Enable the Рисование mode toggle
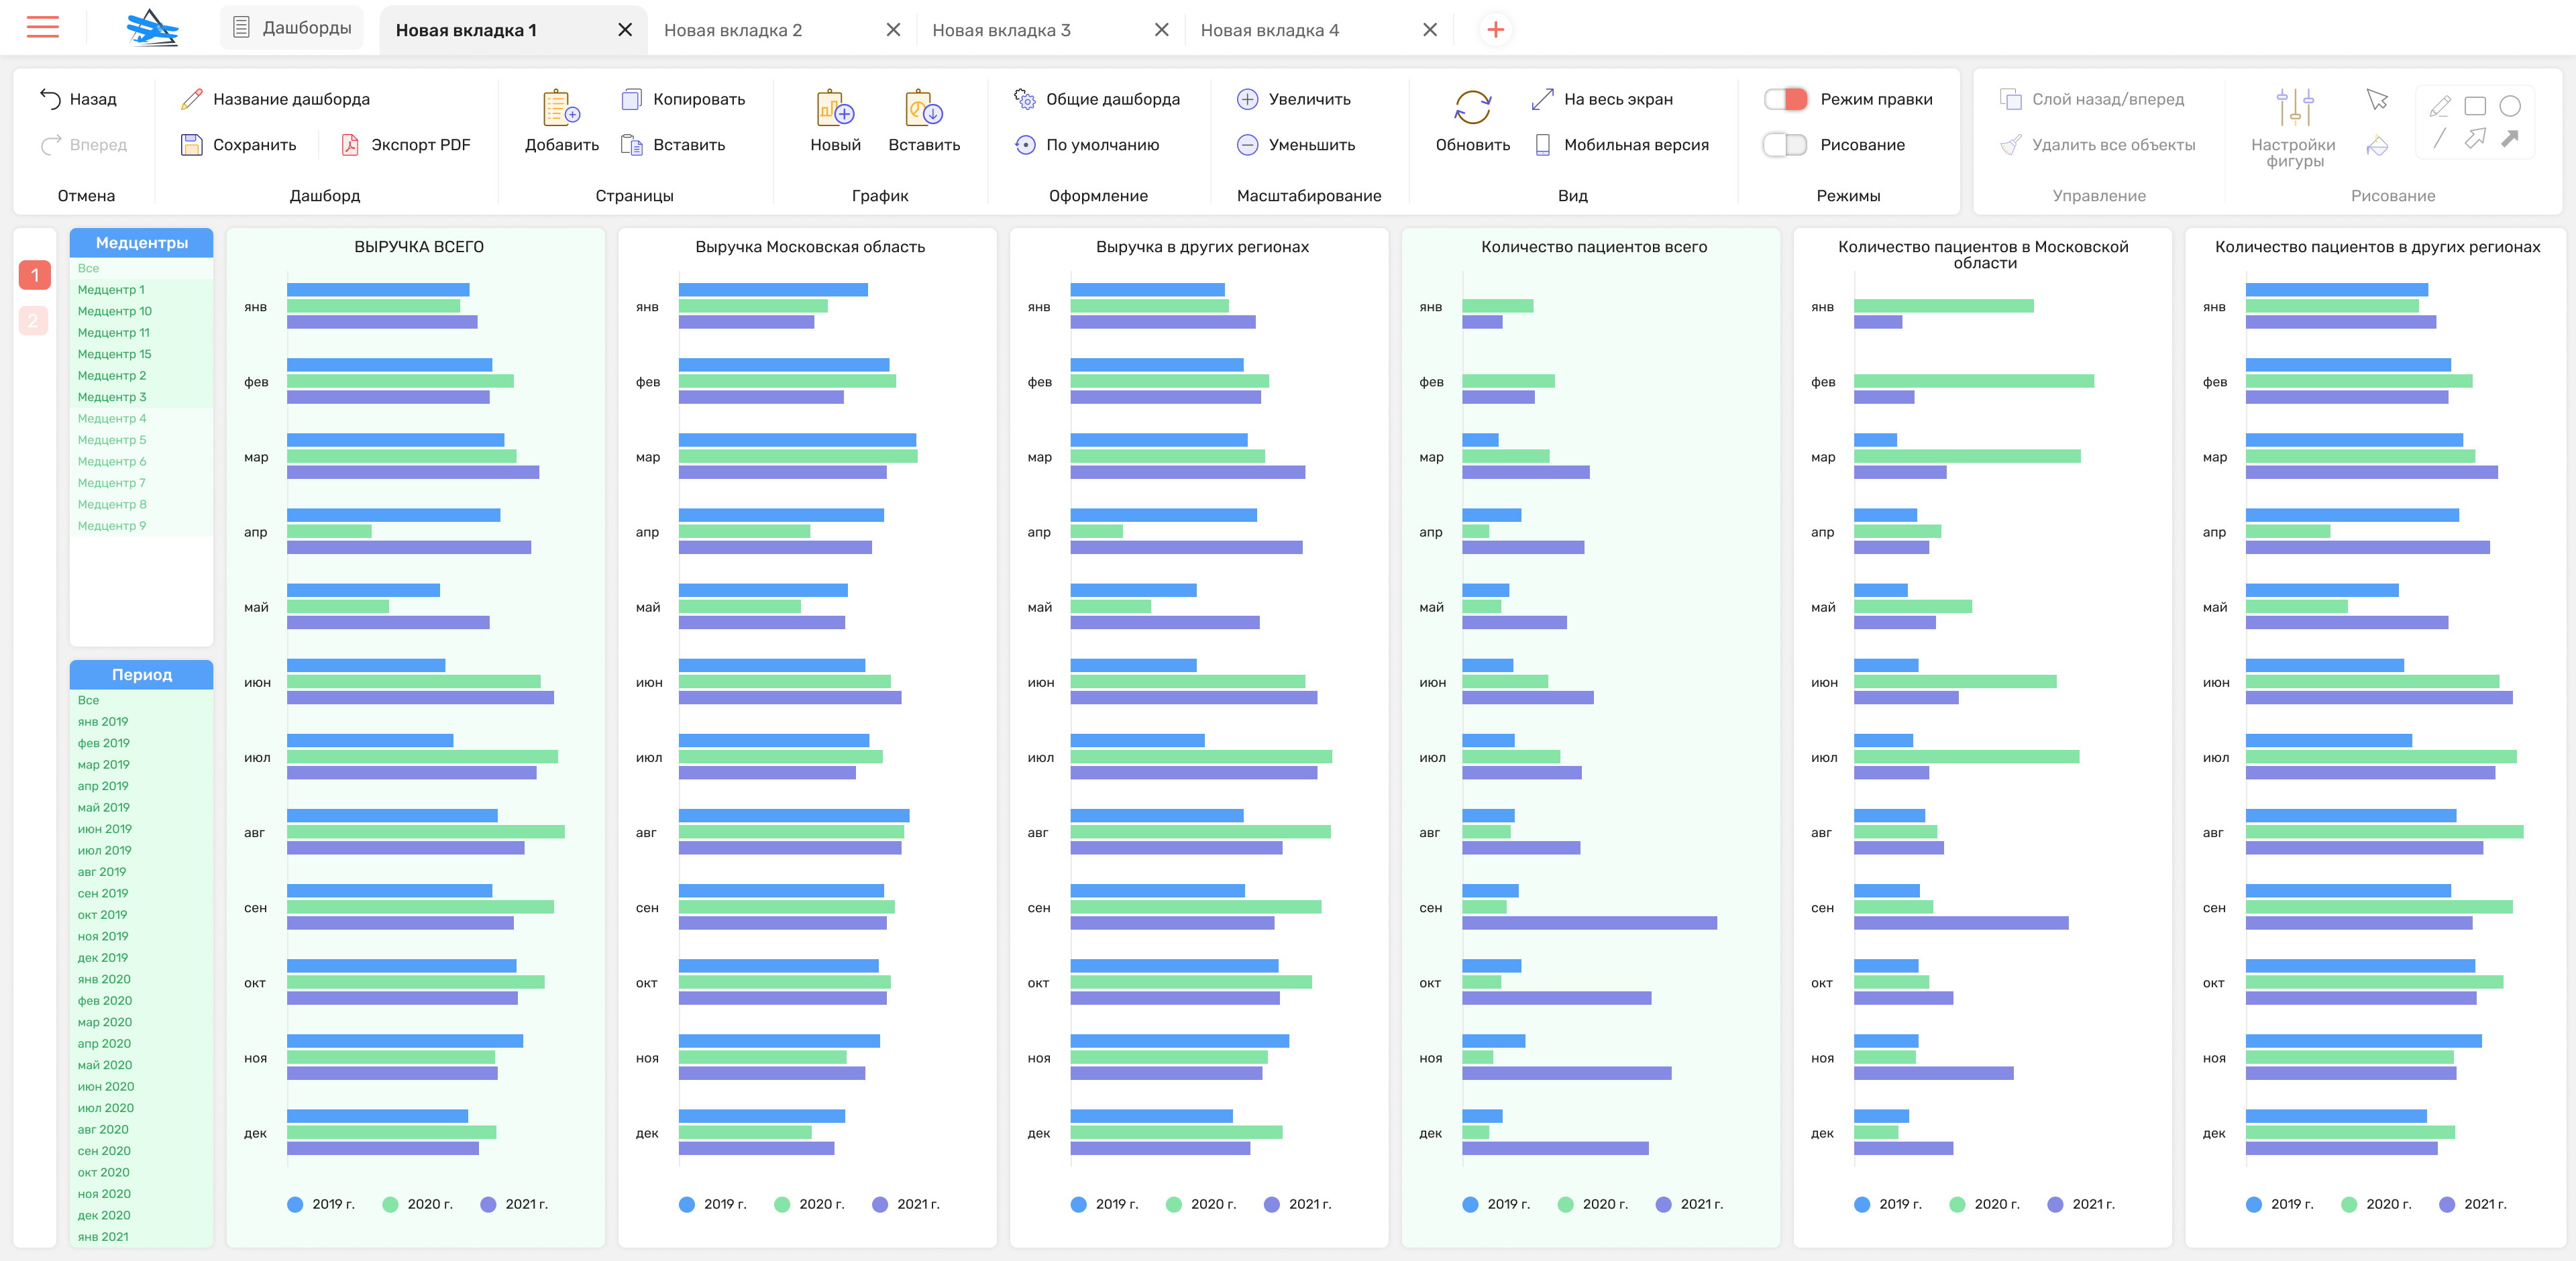Image resolution: width=2576 pixels, height=1261 pixels. pos(1785,145)
